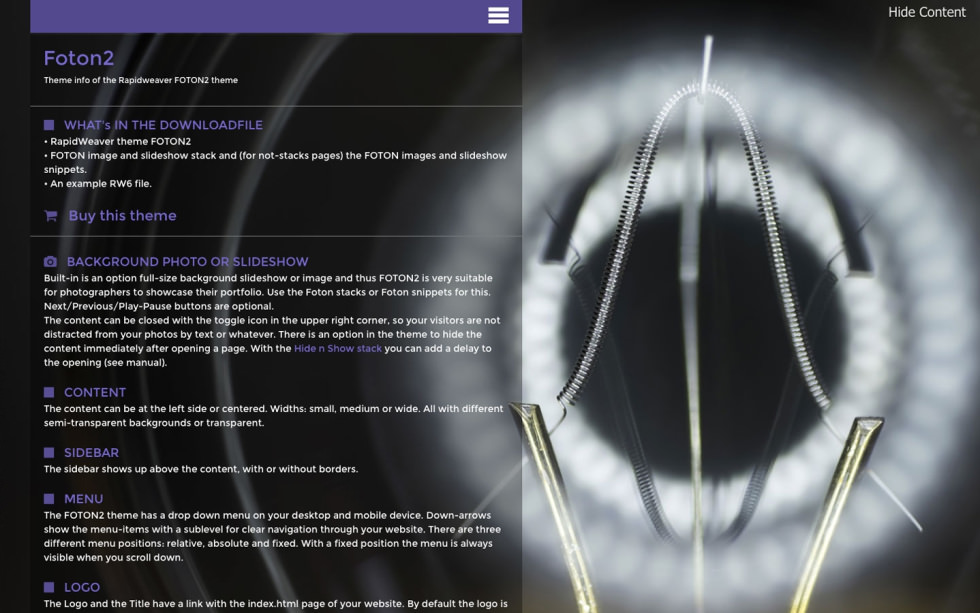Image resolution: width=980 pixels, height=613 pixels.
Task: Click the Foton2 site title
Action: click(x=79, y=58)
